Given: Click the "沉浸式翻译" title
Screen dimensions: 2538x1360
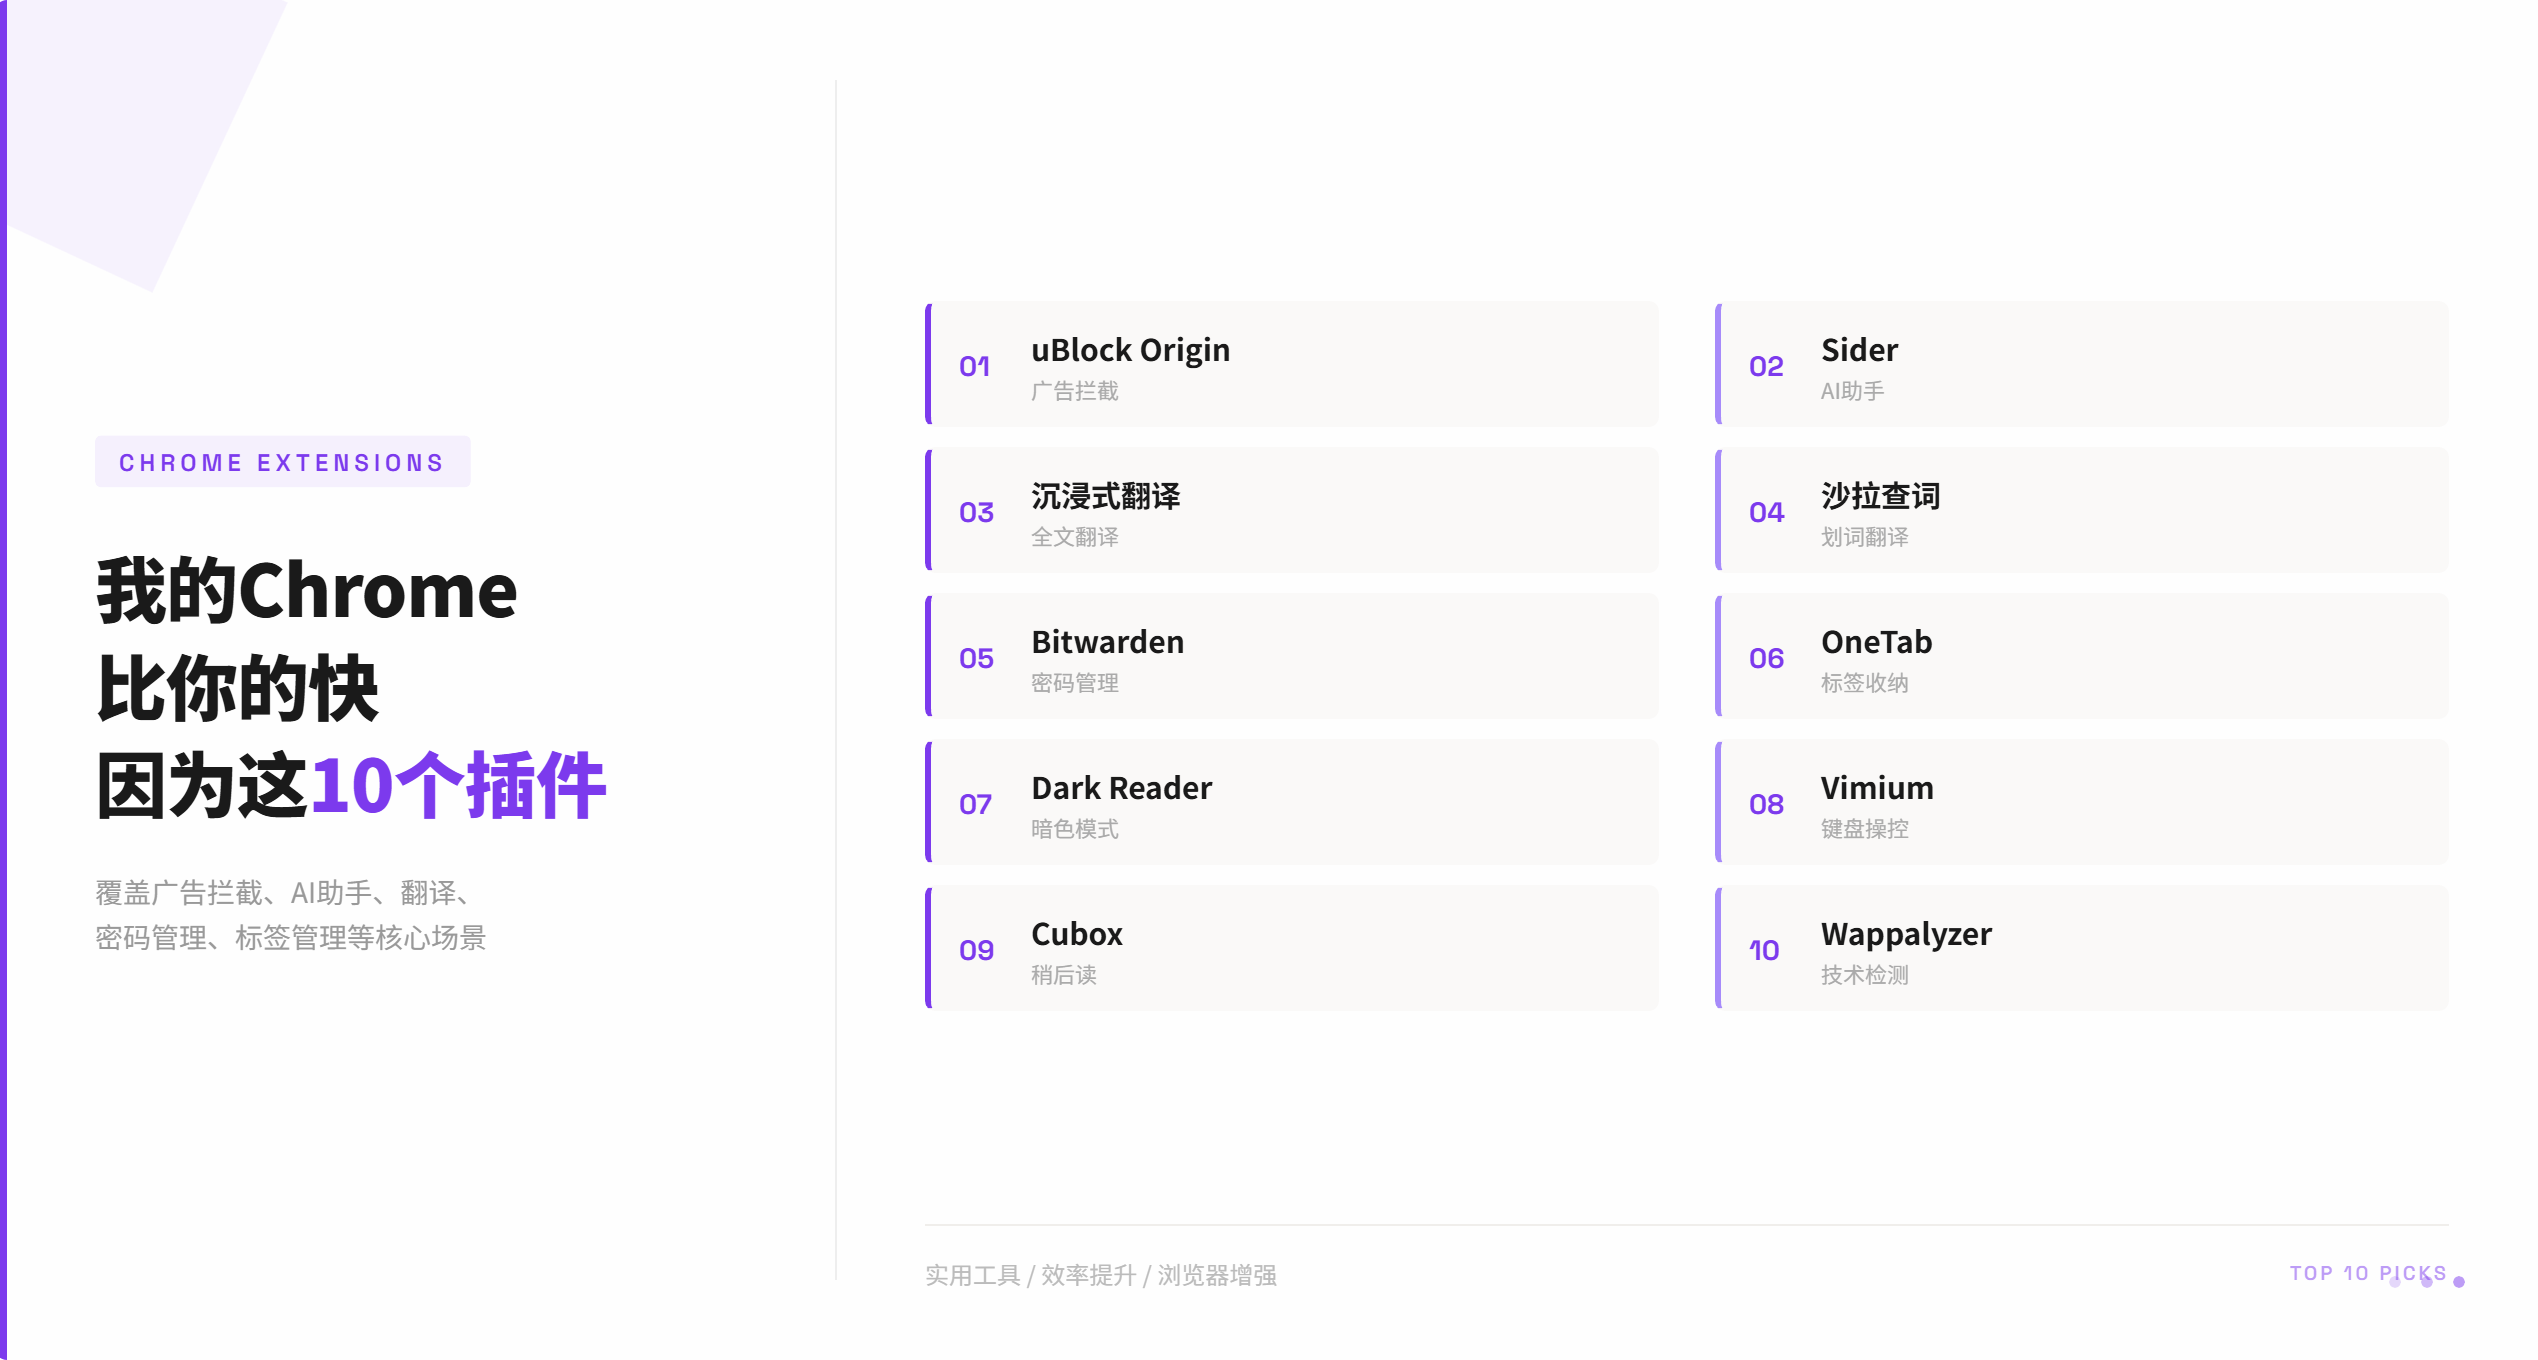Looking at the screenshot, I should 1106,496.
